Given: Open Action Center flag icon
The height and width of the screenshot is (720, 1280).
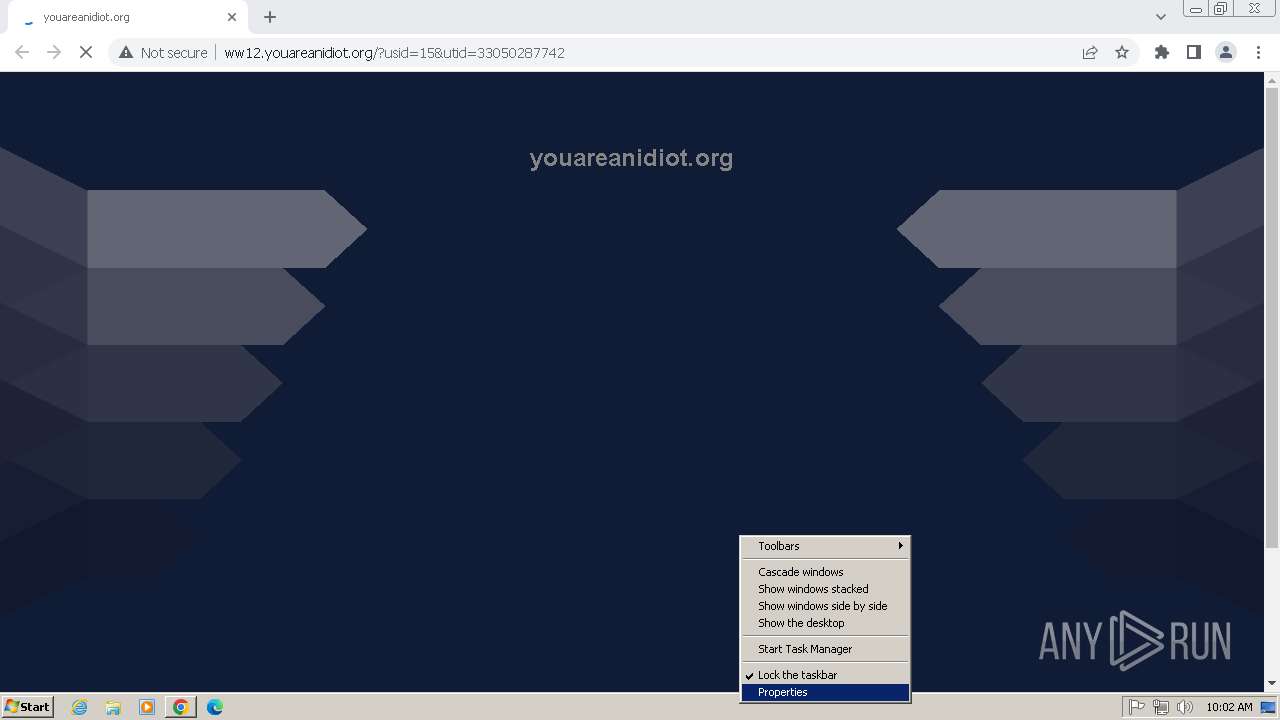Looking at the screenshot, I should pyautogui.click(x=1137, y=707).
